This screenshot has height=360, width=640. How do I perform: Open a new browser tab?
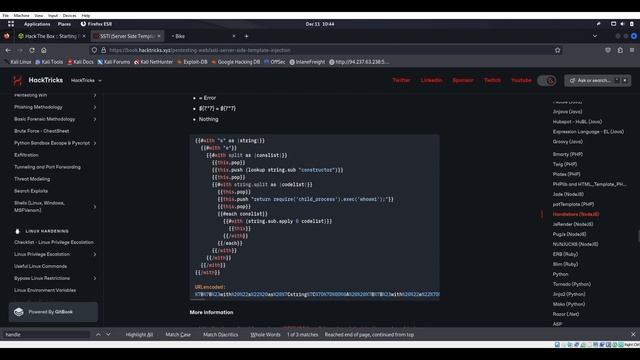(x=246, y=36)
